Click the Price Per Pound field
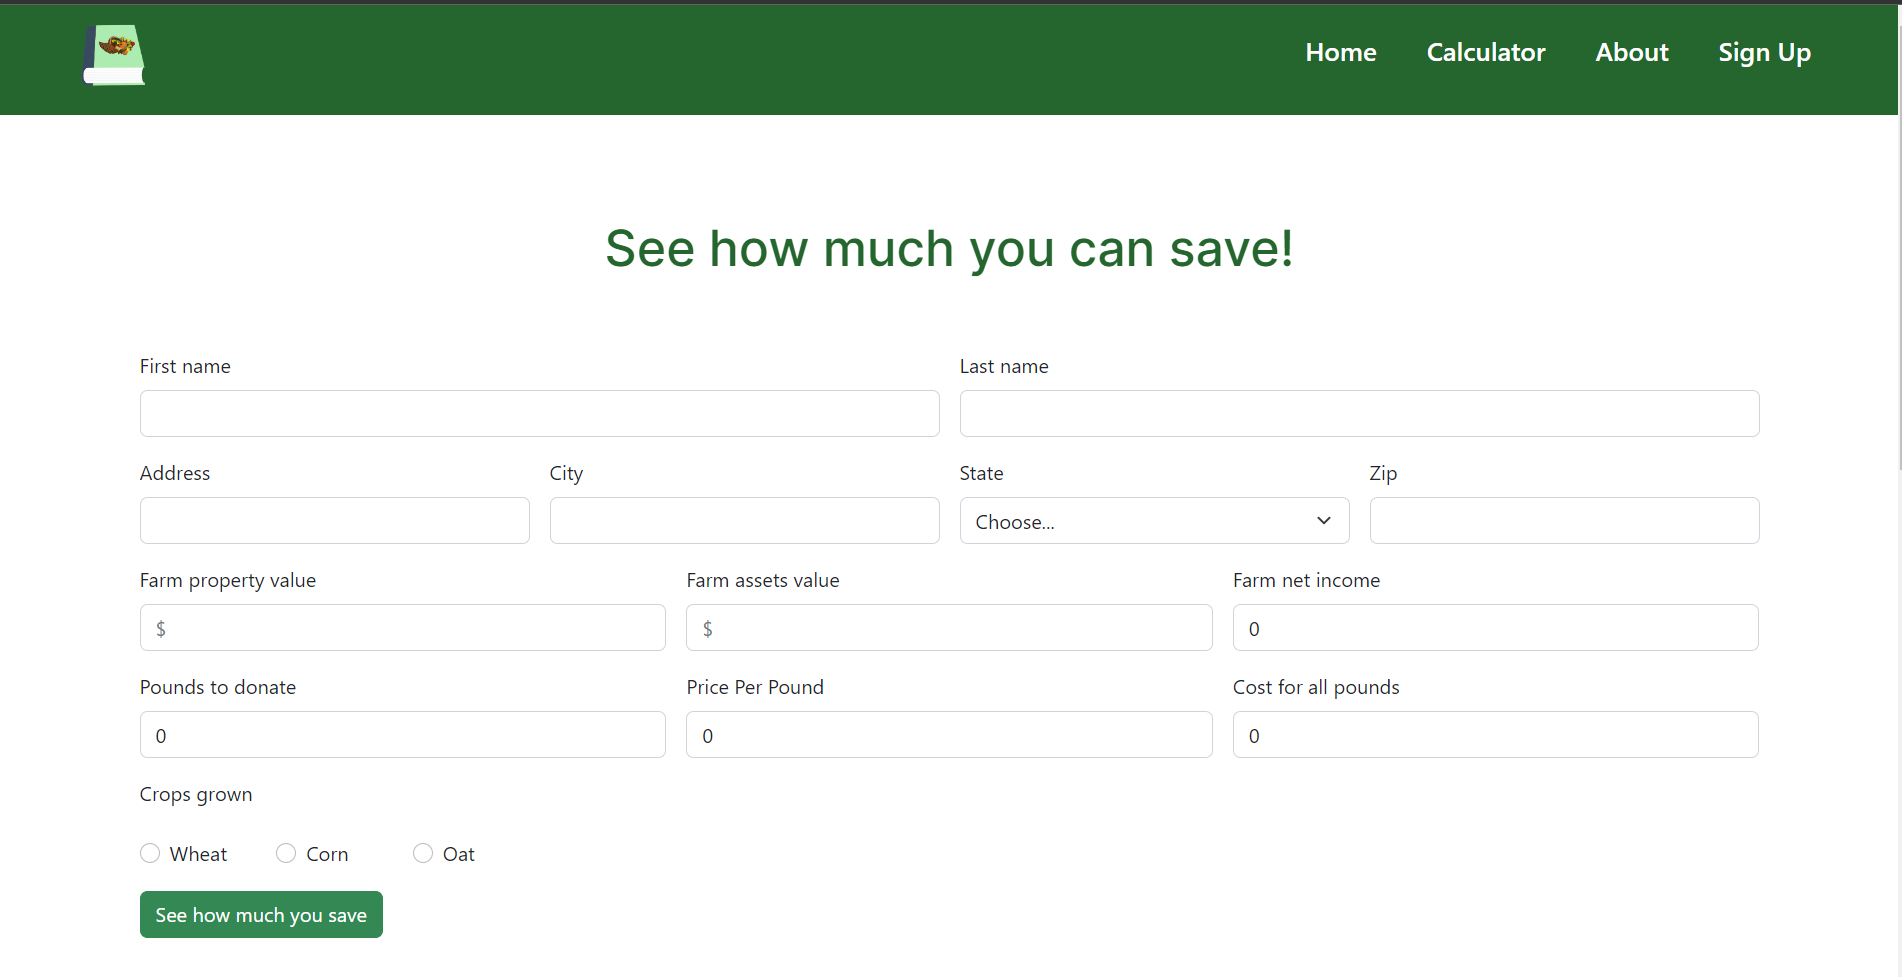Image resolution: width=1902 pixels, height=977 pixels. click(x=949, y=734)
